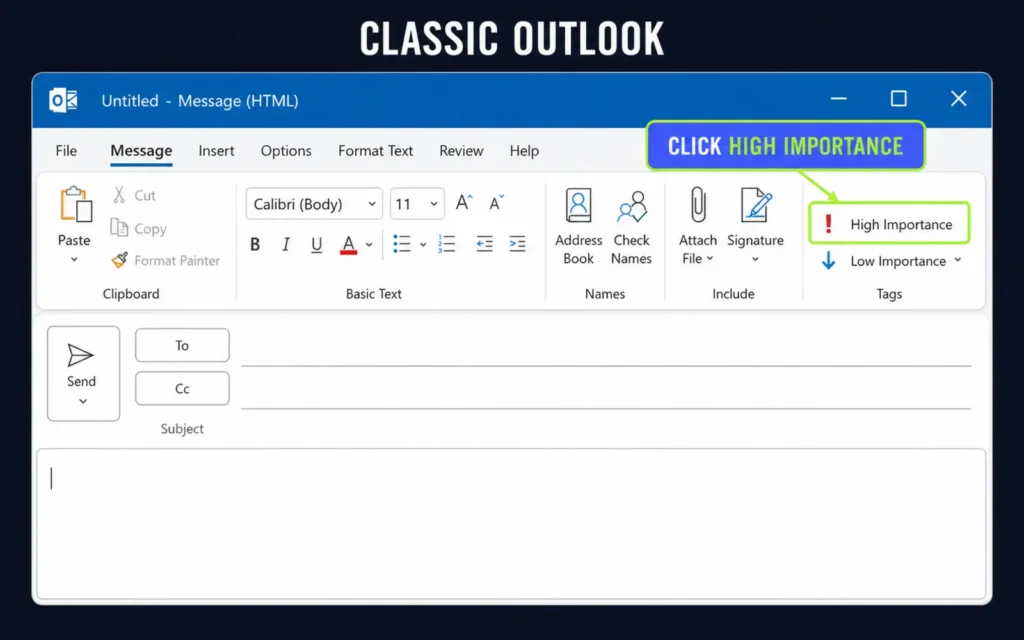Screen dimensions: 1024x640
Task: Switch to the Options tab
Action: click(x=286, y=151)
